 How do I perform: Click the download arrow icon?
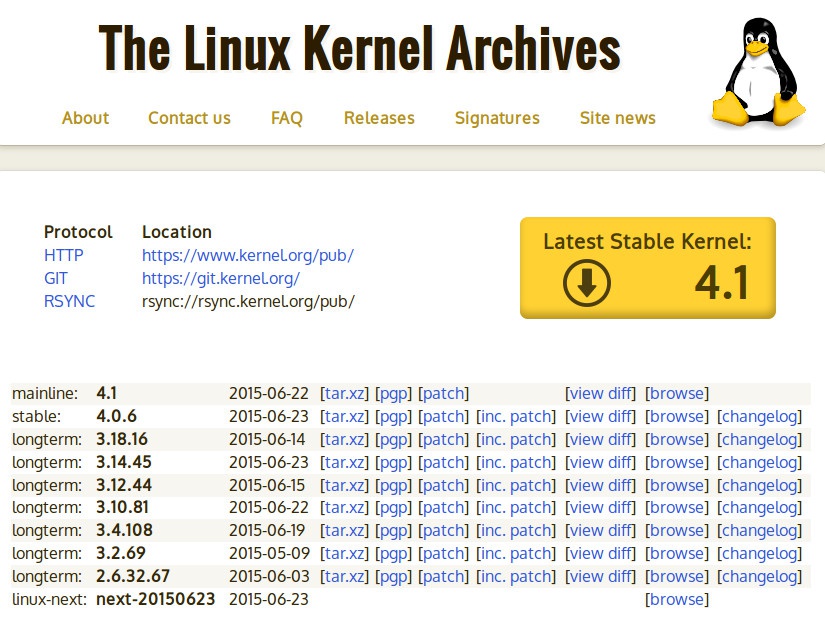[x=587, y=283]
